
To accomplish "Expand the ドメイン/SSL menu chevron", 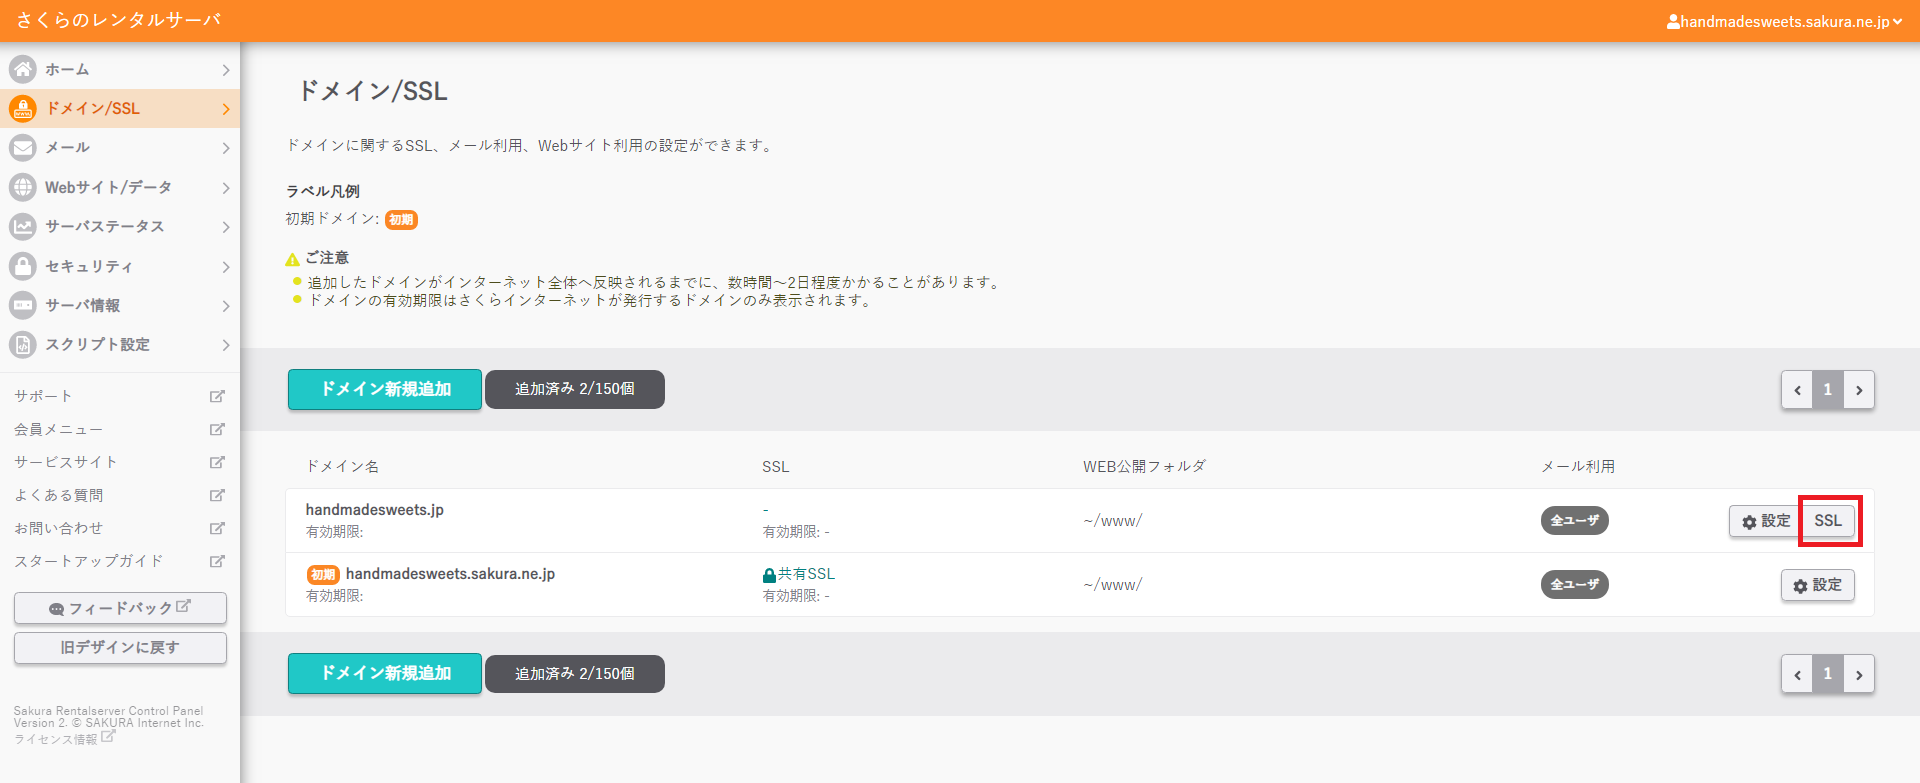I will 226,109.
